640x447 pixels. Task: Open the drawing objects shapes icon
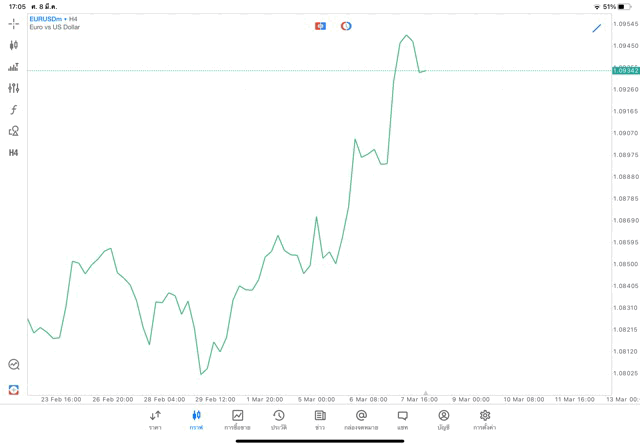tap(13, 131)
